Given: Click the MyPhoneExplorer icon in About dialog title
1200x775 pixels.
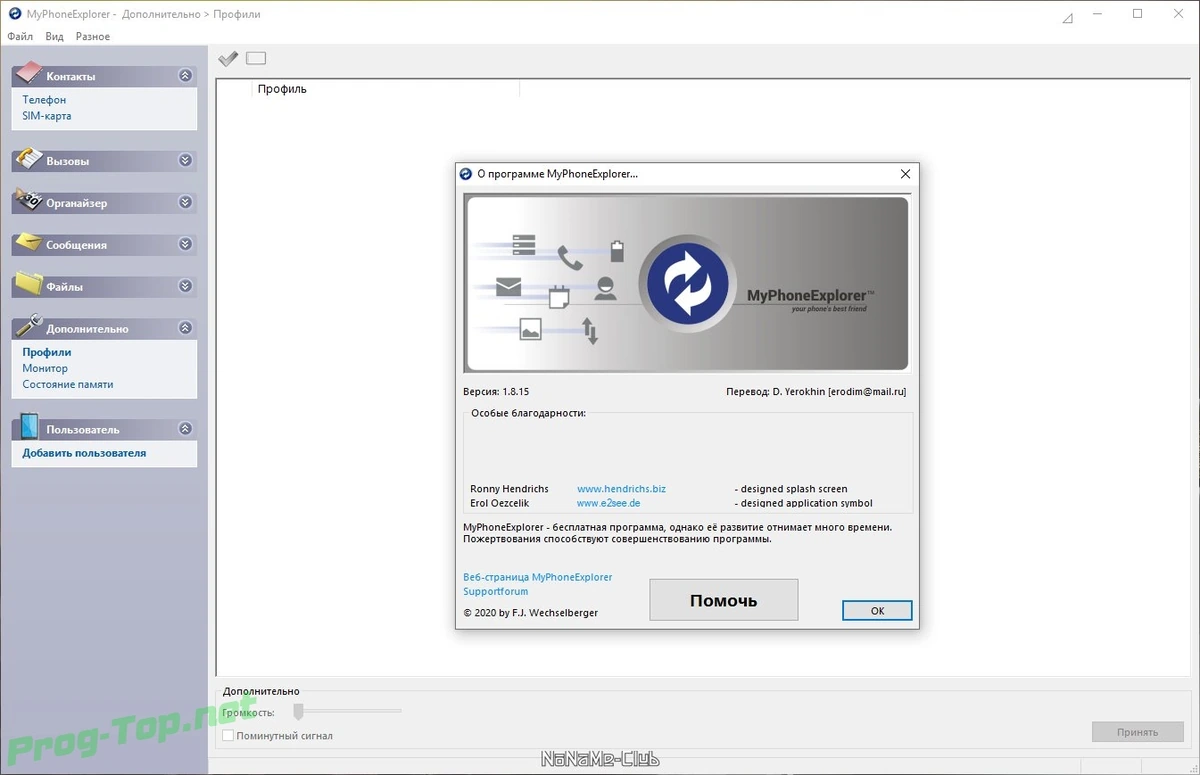Looking at the screenshot, I should (465, 173).
